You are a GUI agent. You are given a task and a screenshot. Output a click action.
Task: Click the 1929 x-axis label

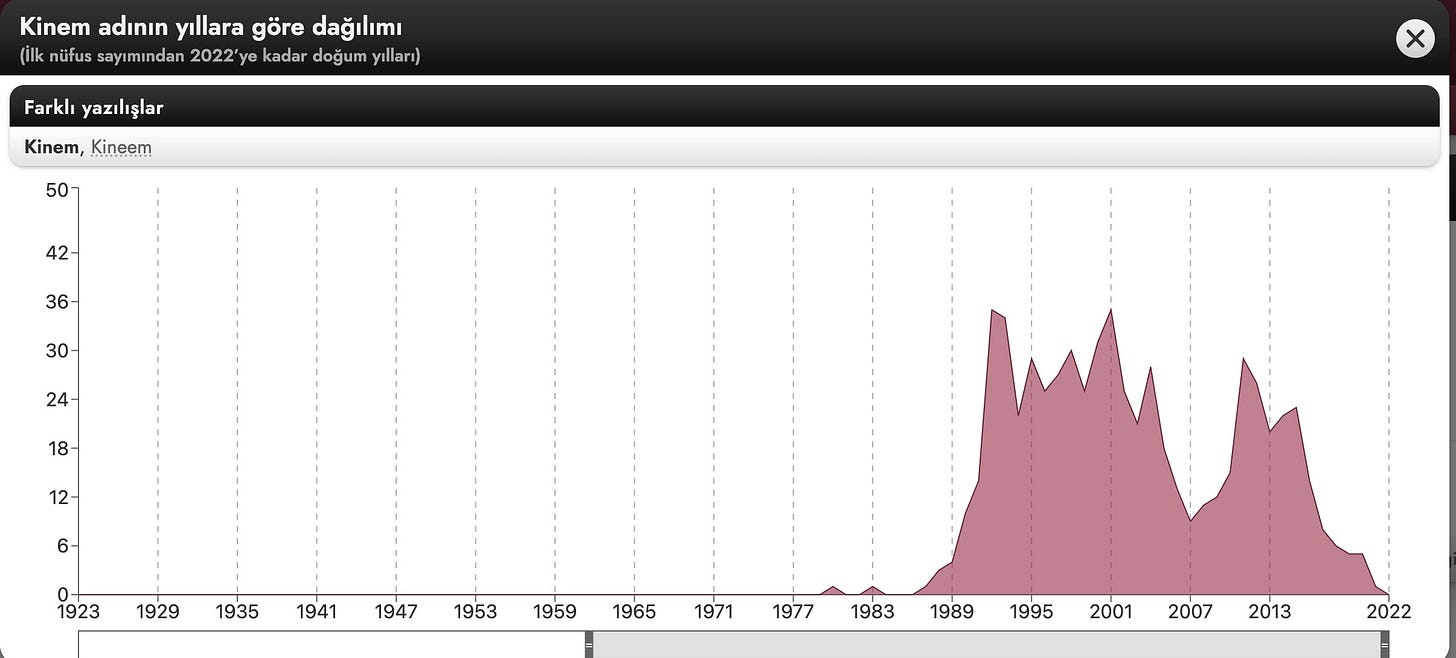click(158, 611)
